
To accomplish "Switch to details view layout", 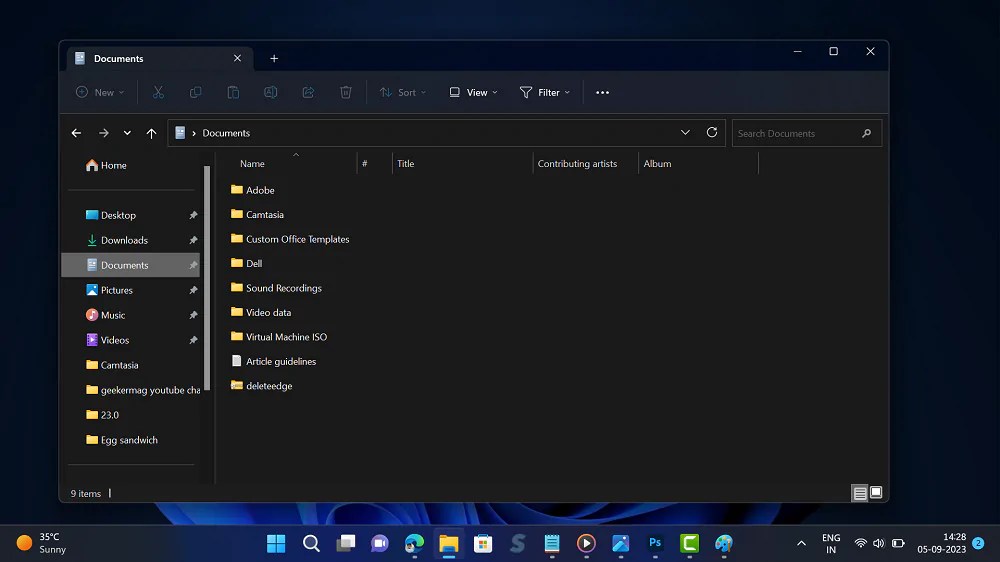I will 859,493.
